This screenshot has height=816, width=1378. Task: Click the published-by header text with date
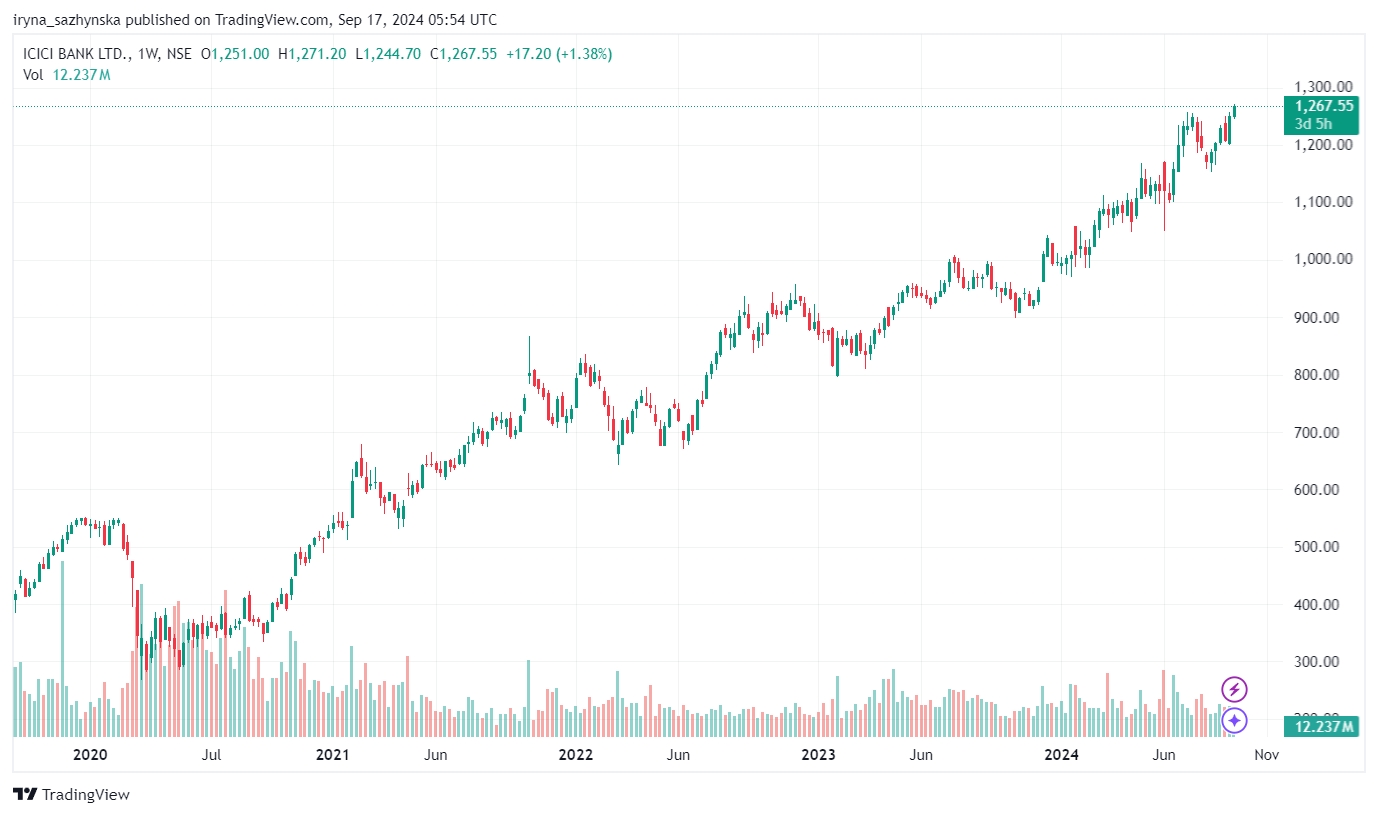[x=255, y=20]
